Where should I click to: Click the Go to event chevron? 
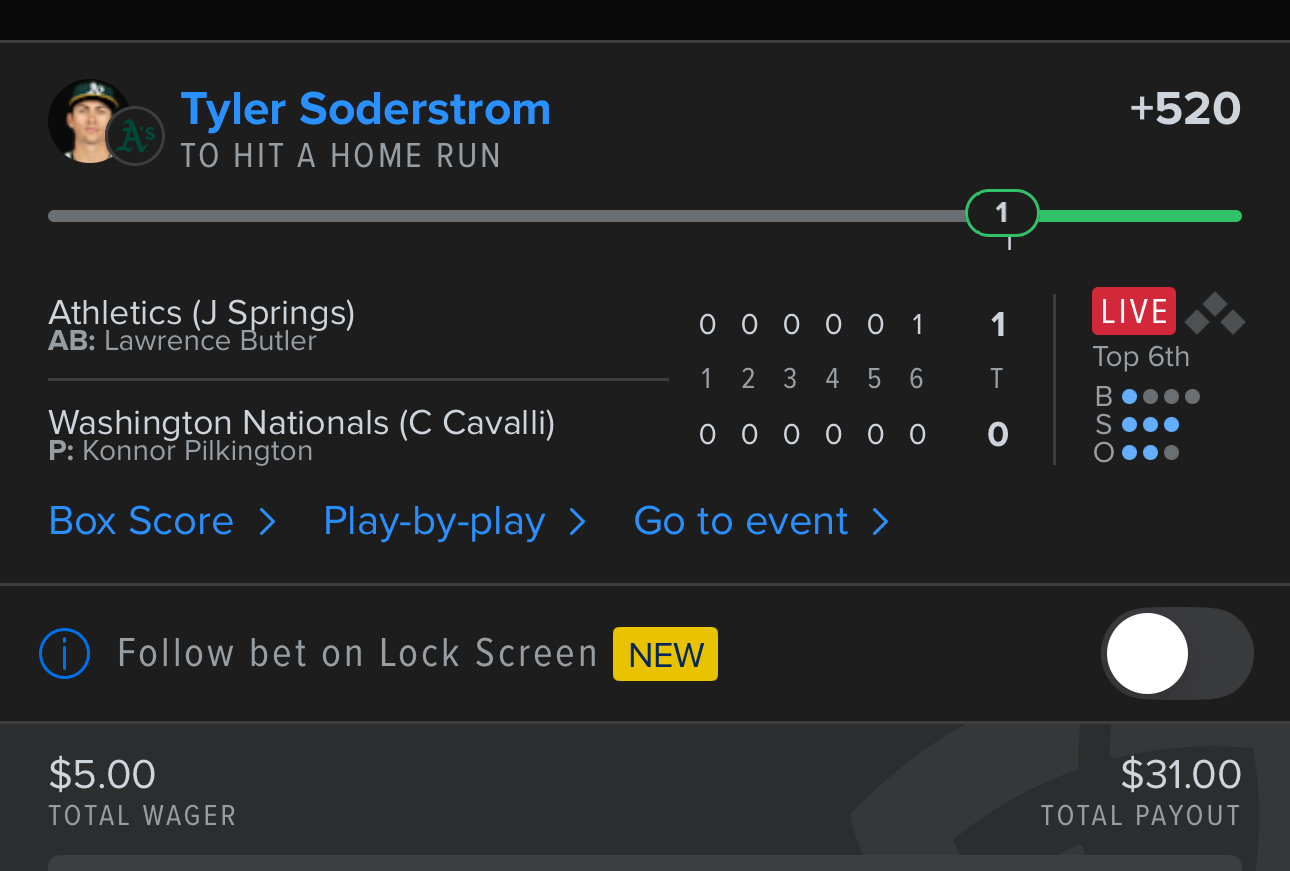tap(880, 522)
